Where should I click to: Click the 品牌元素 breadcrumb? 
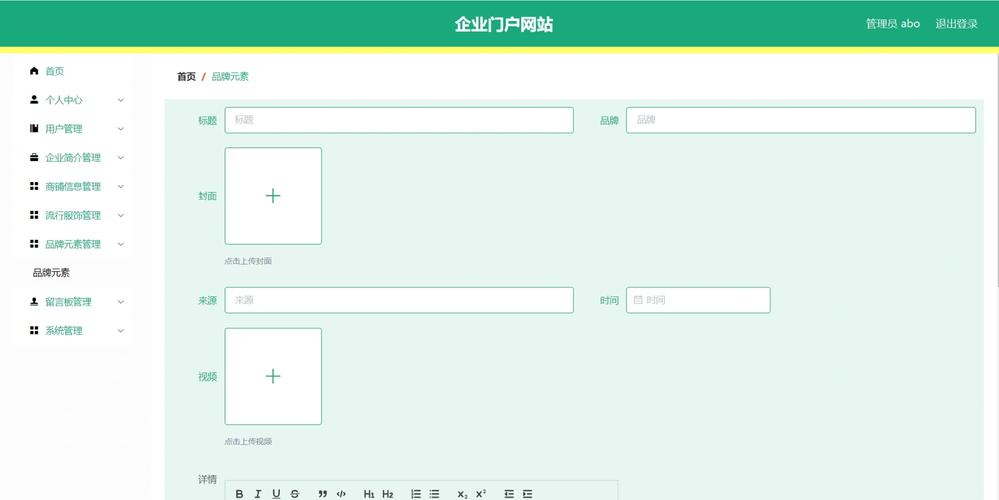230,76
